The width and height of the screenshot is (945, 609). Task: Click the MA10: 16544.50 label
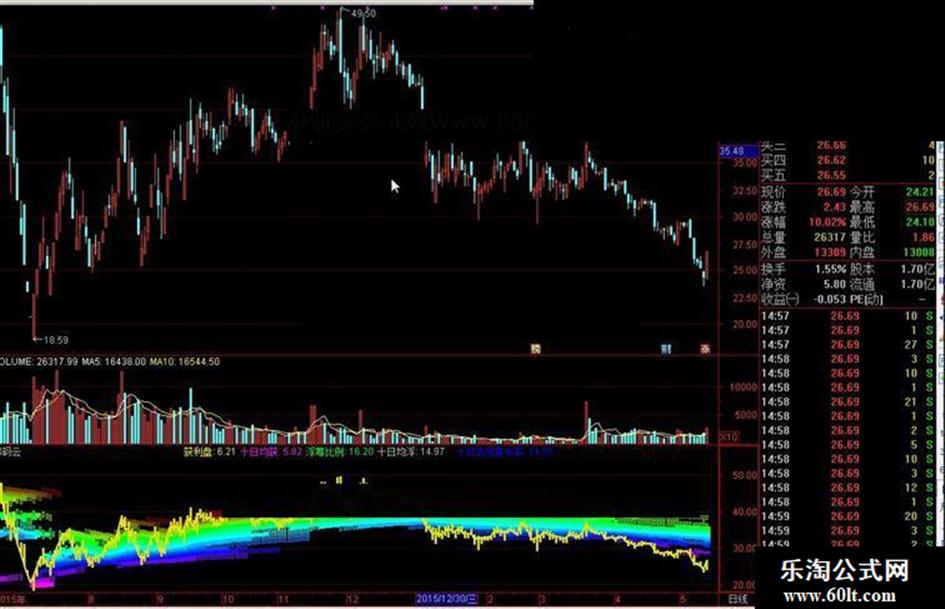(x=184, y=362)
